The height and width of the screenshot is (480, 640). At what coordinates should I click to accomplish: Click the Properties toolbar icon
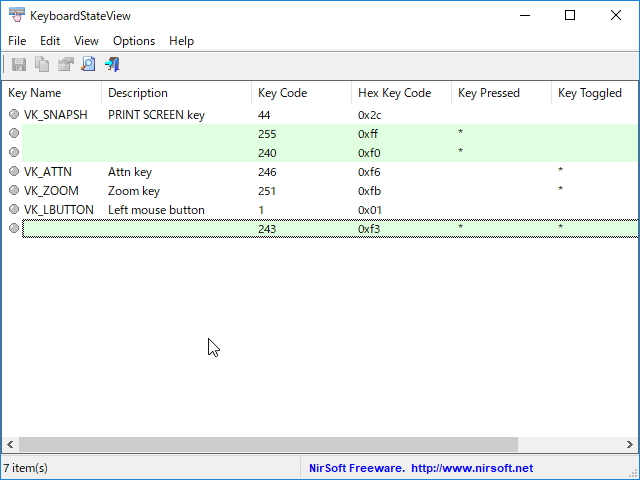[x=65, y=64]
